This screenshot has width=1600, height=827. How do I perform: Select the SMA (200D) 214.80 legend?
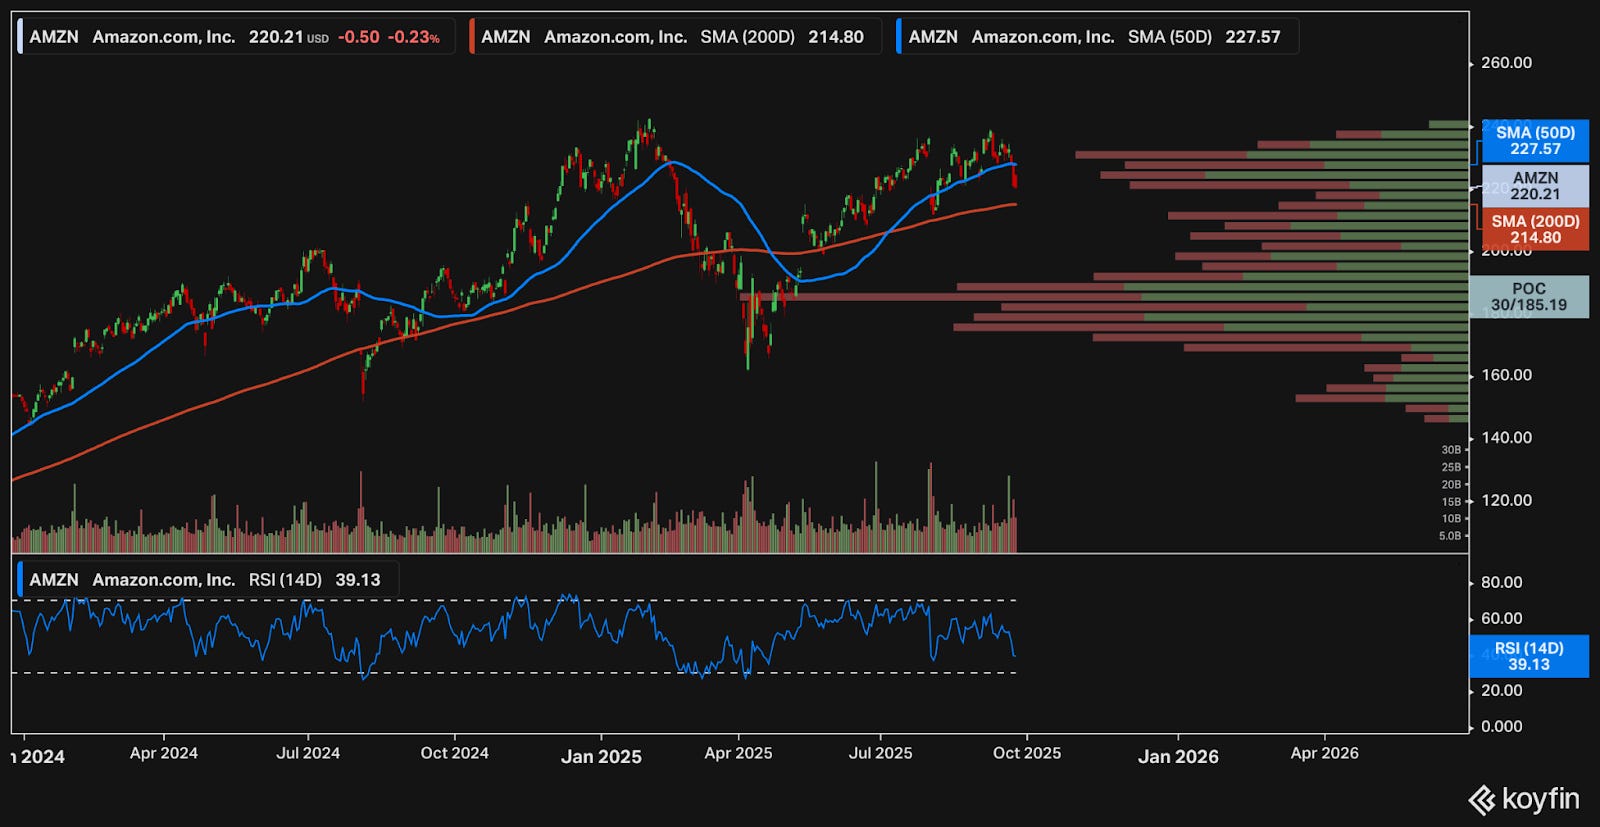(675, 37)
